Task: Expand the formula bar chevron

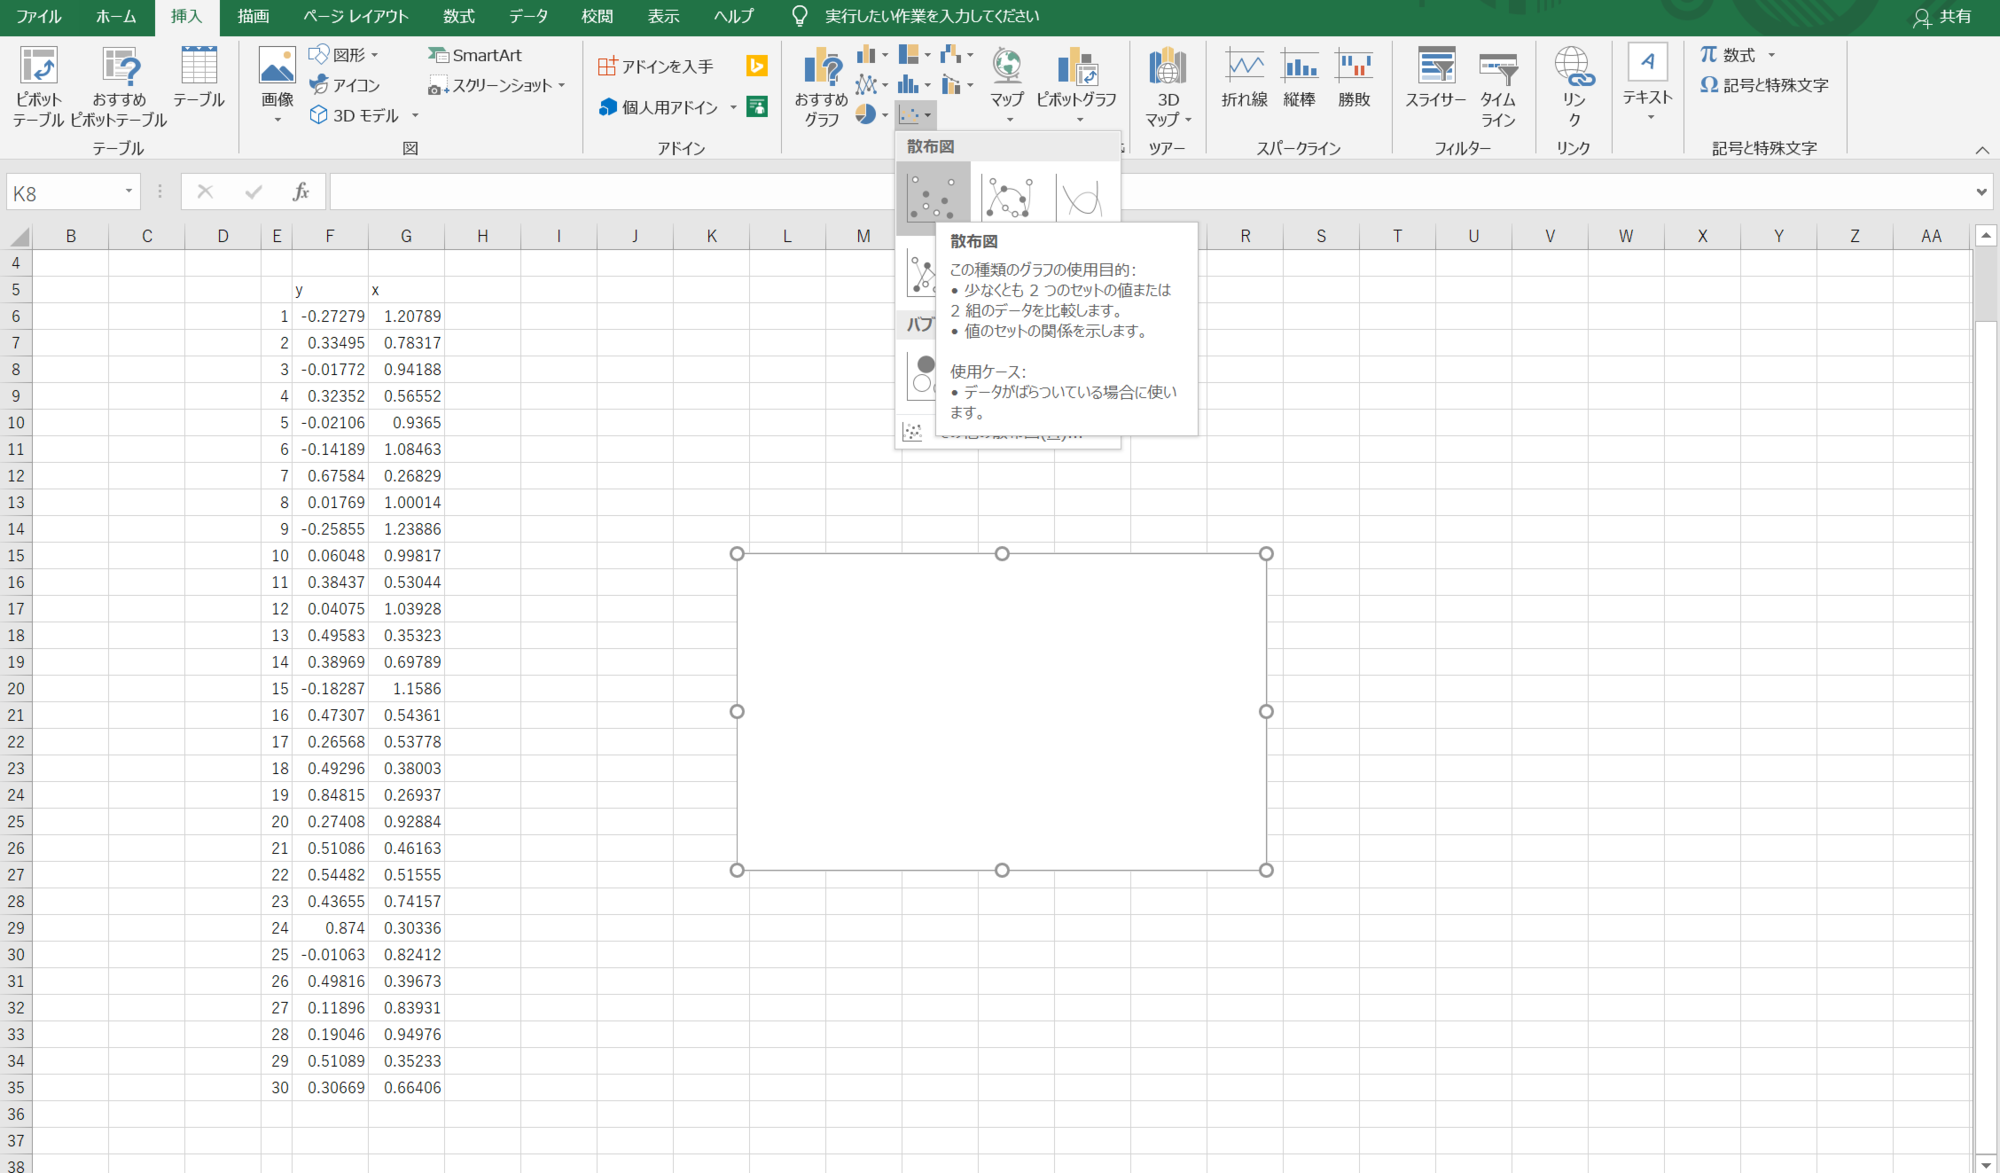Action: click(1981, 192)
